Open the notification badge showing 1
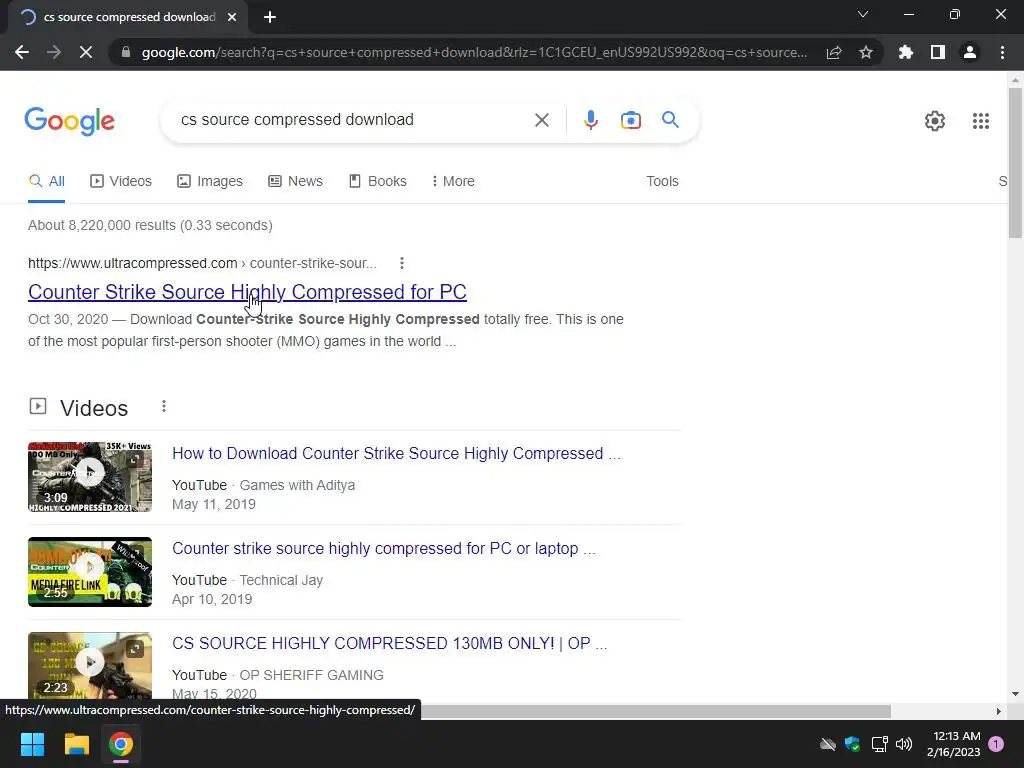 996,744
